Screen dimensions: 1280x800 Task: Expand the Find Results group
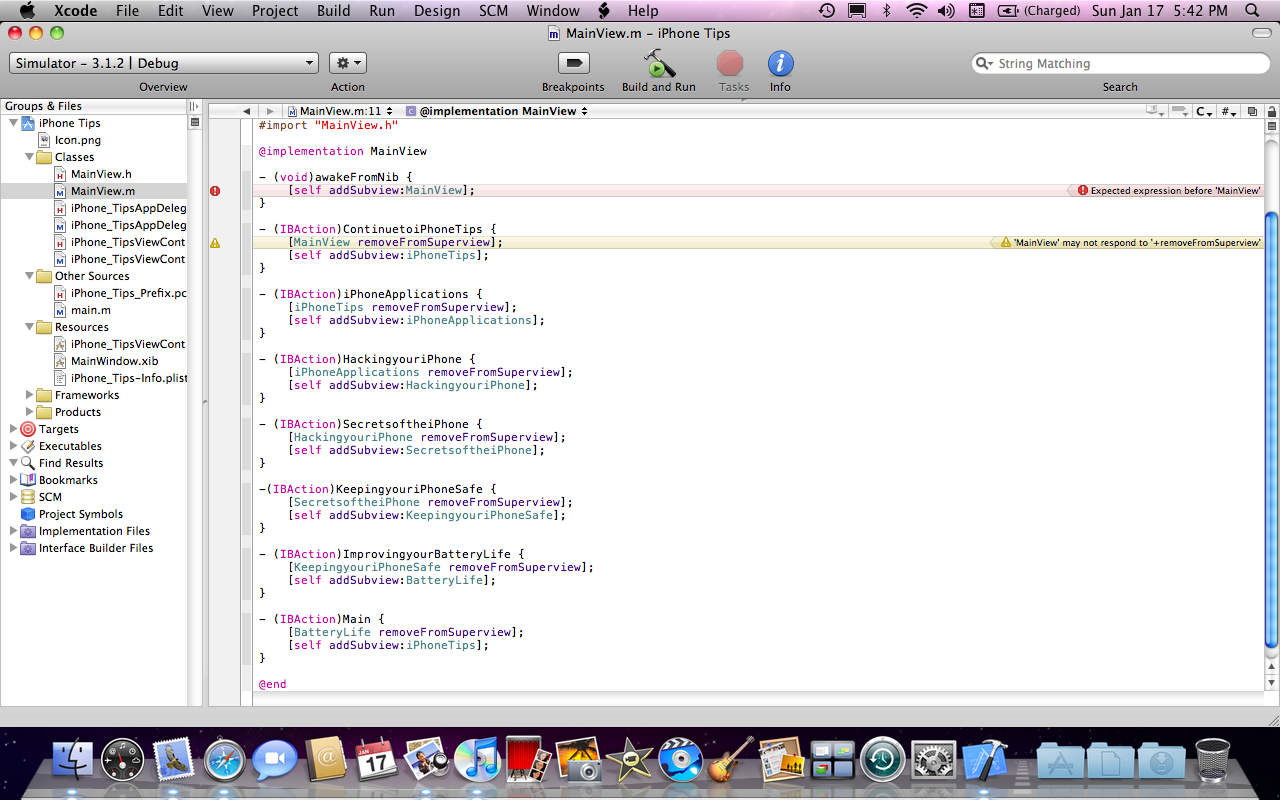[13, 463]
